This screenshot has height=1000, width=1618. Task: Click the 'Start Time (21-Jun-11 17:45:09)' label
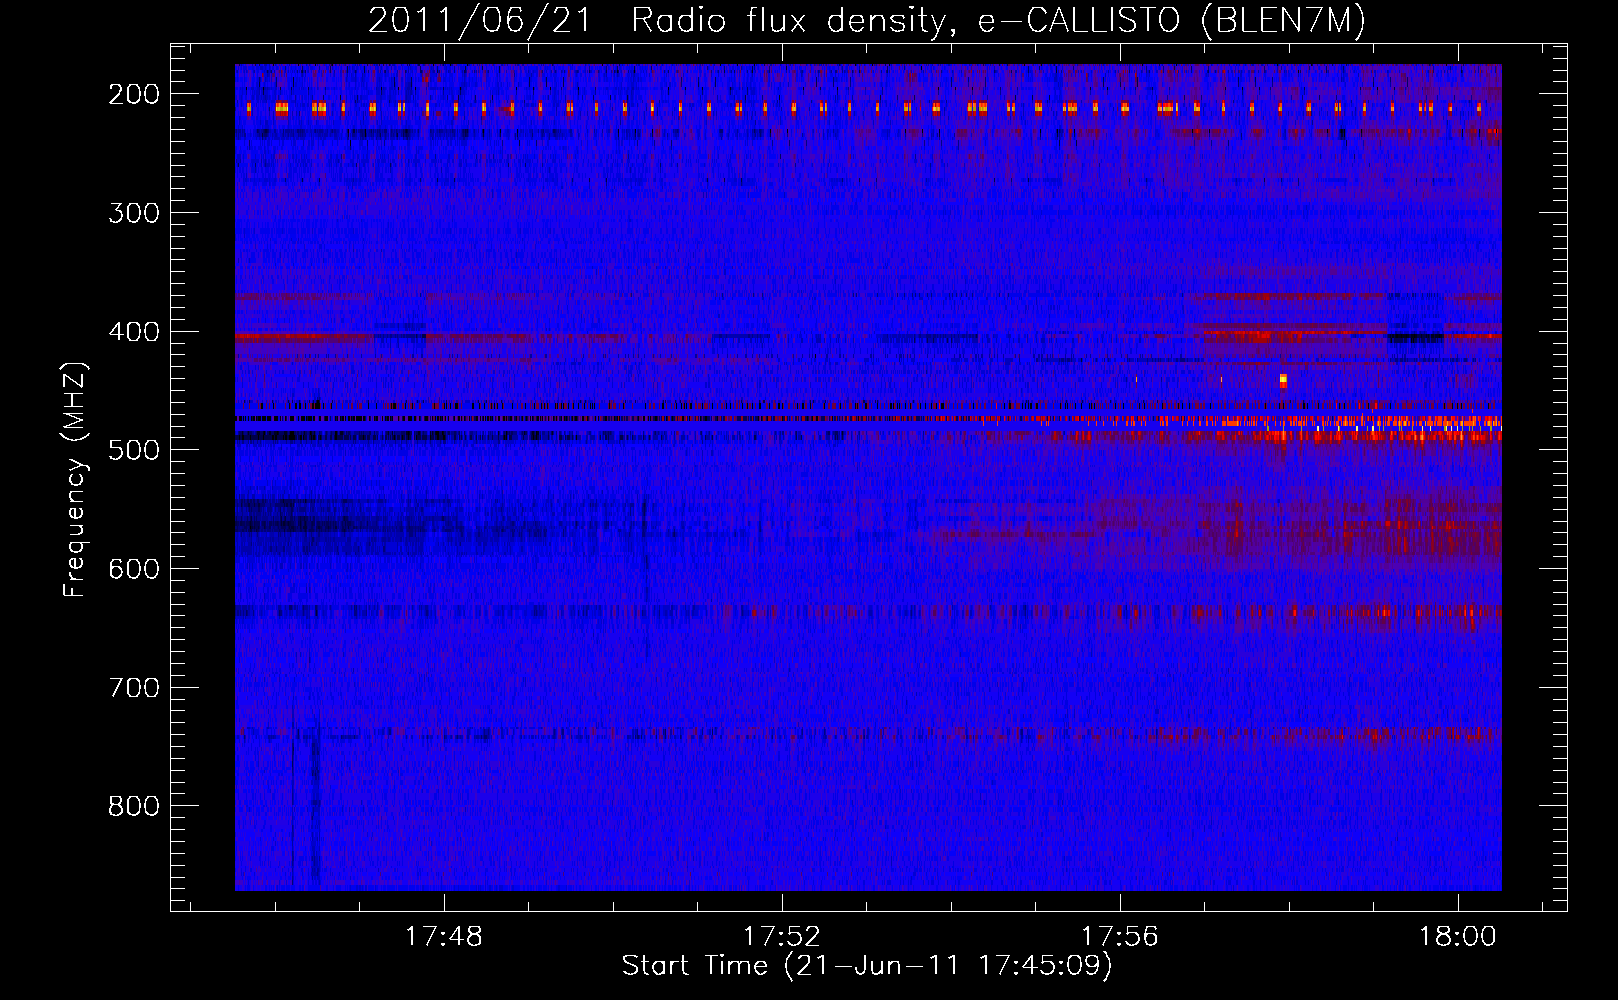tap(867, 966)
